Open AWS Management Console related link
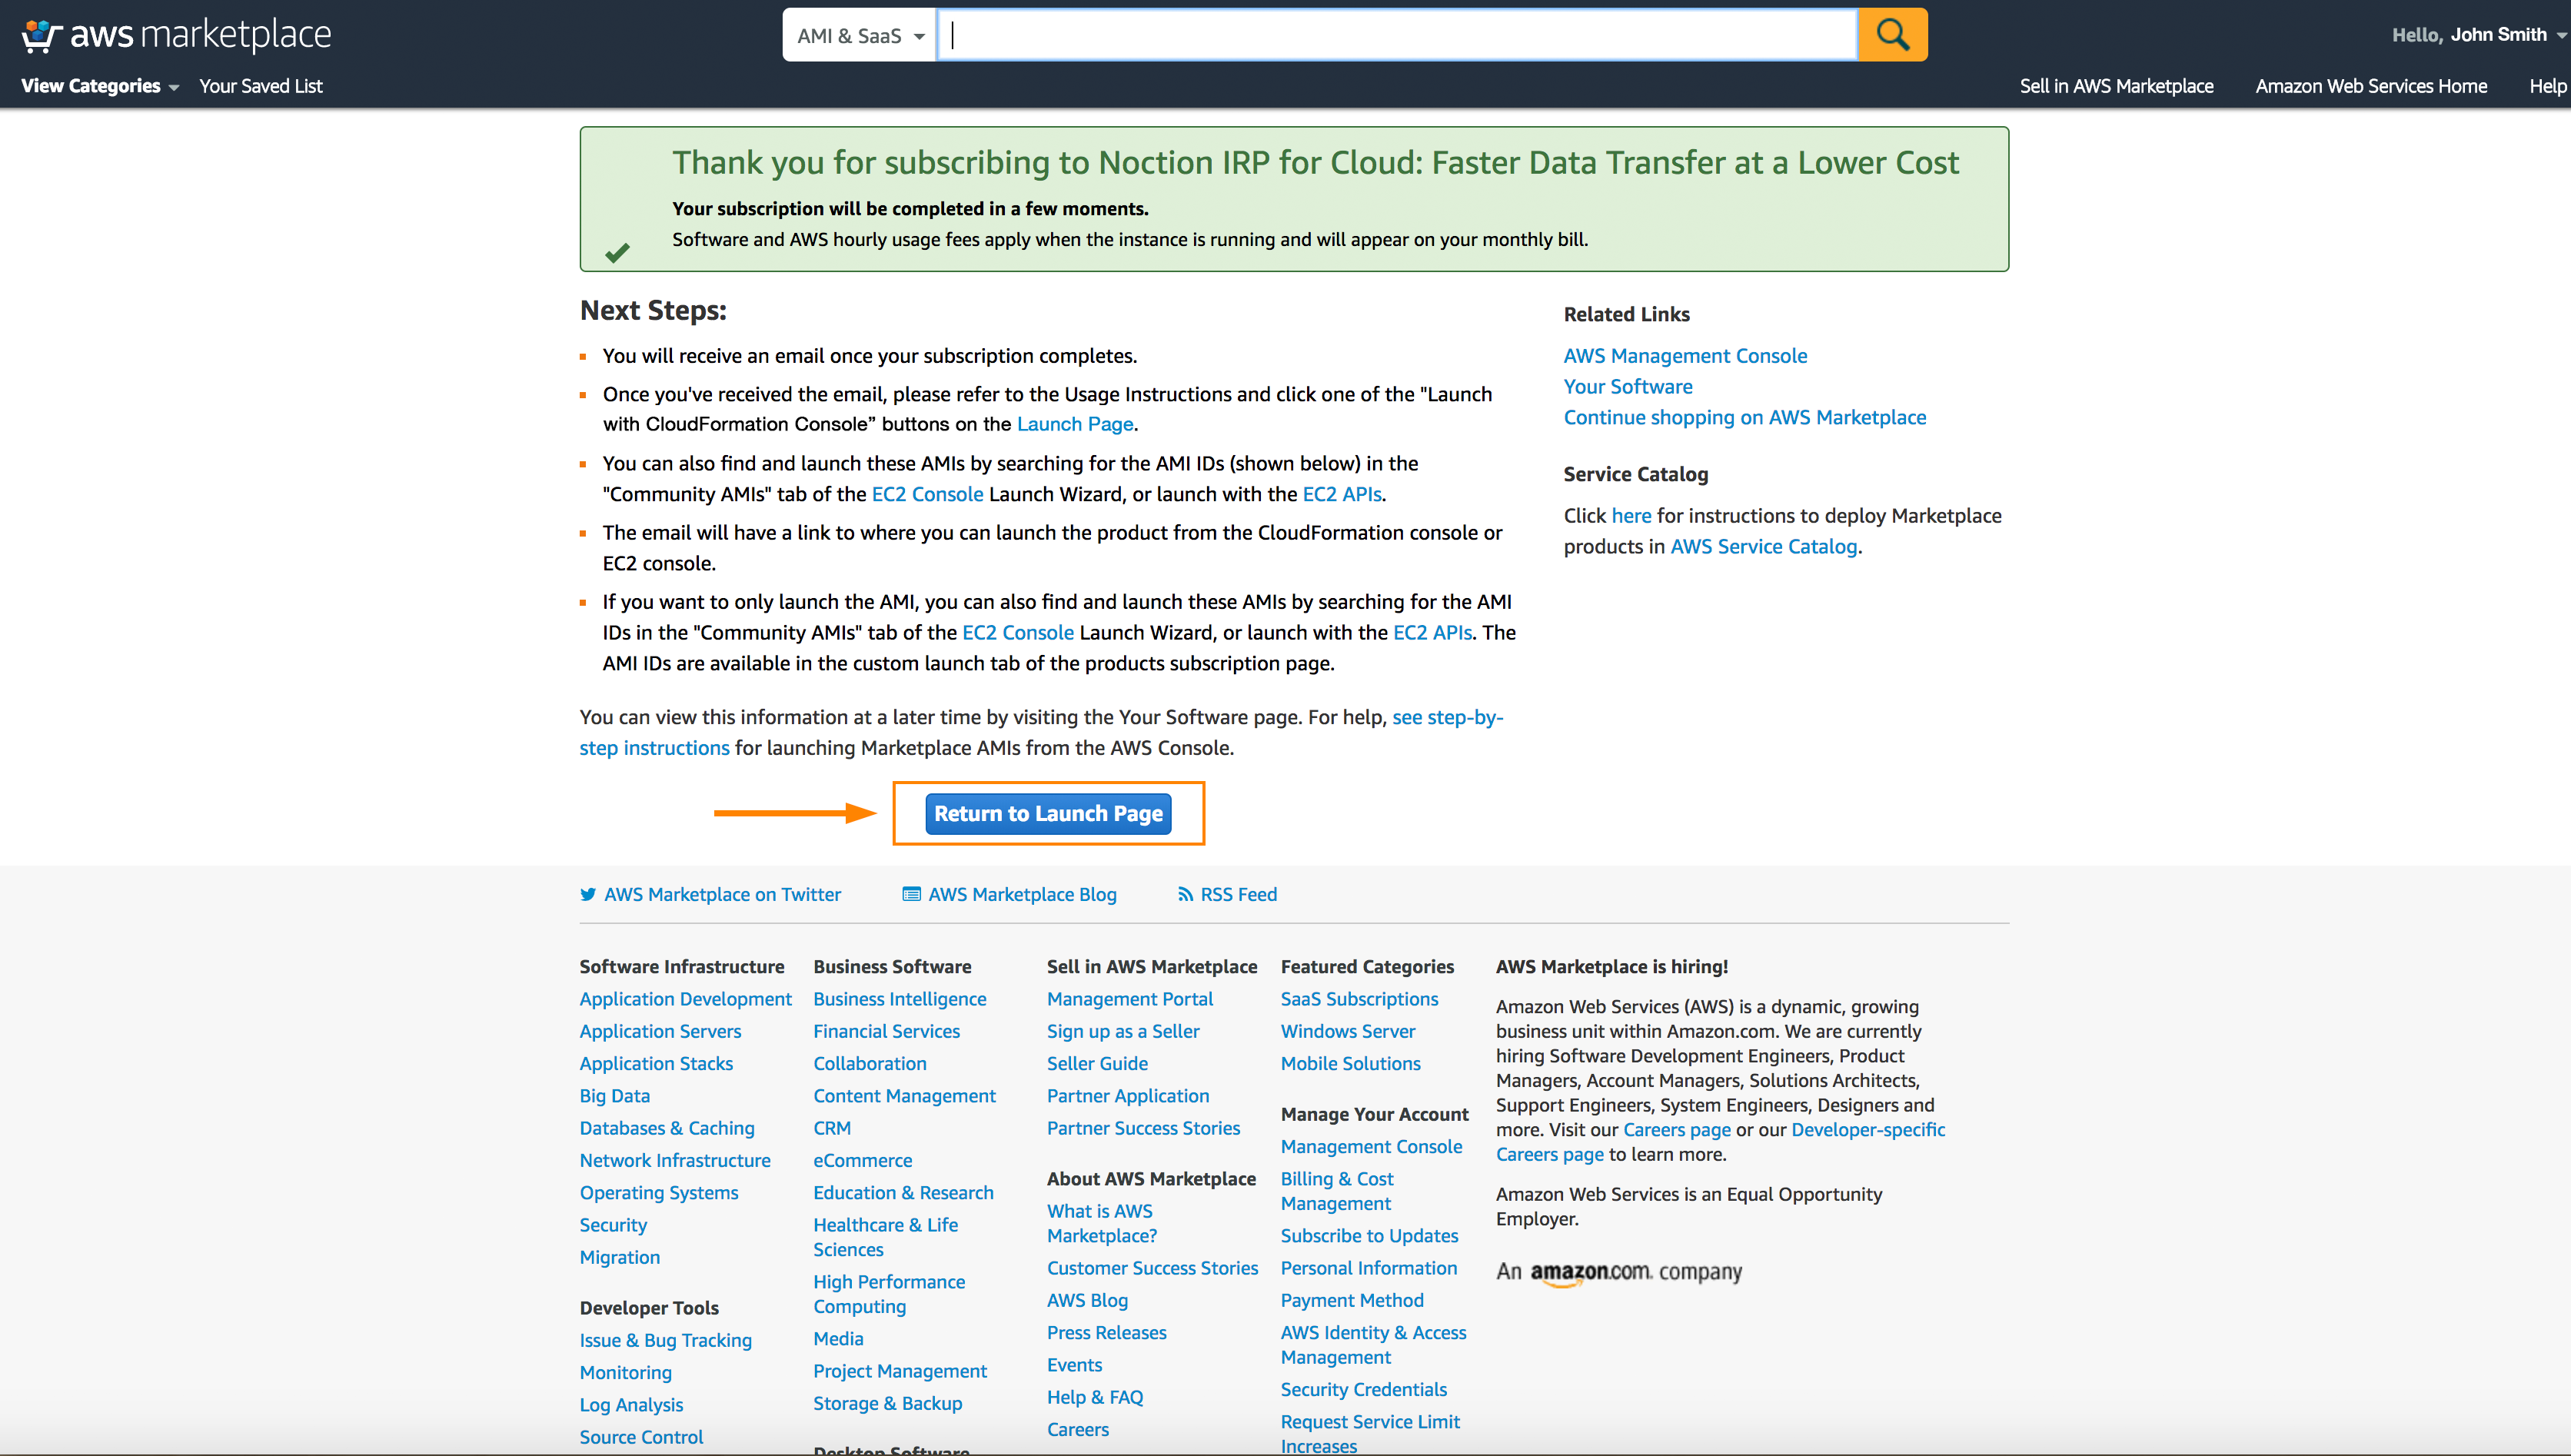The image size is (2571, 1456). pos(1685,356)
